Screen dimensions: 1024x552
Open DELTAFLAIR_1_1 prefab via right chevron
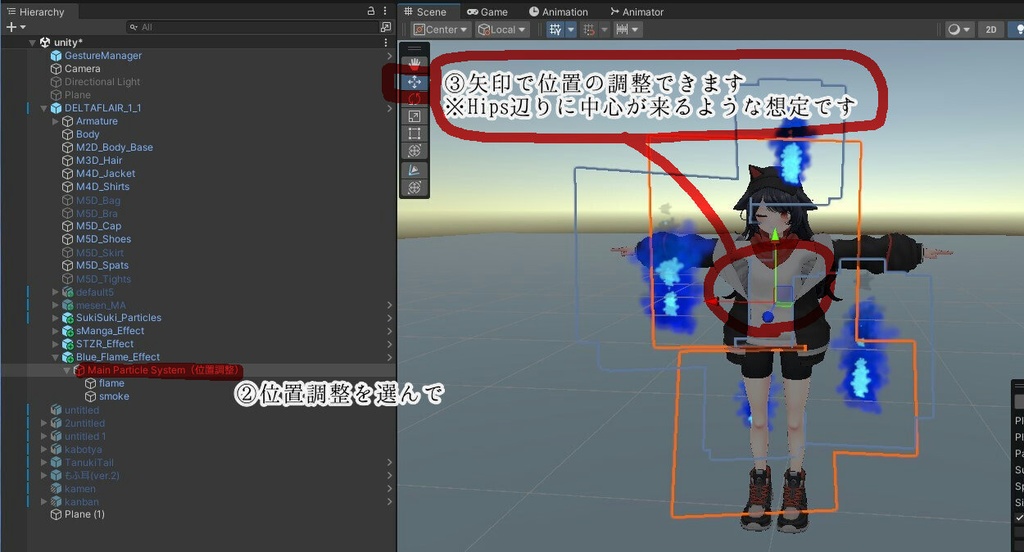[389, 108]
